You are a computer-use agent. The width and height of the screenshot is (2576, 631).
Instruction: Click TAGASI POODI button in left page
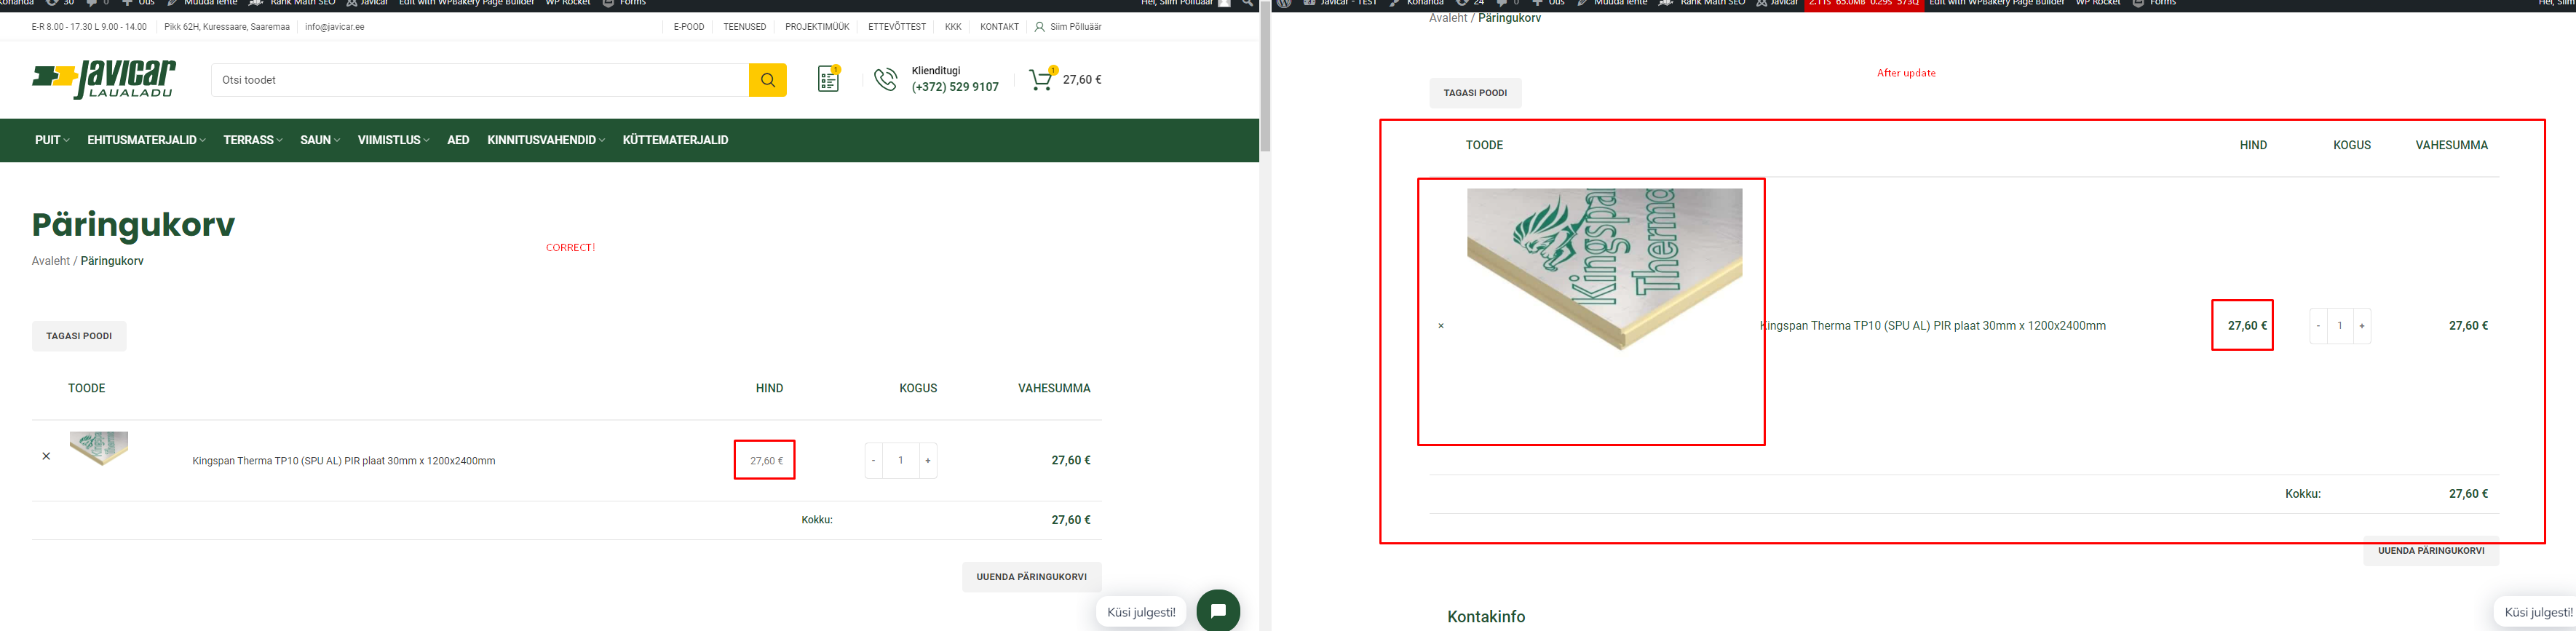click(79, 336)
